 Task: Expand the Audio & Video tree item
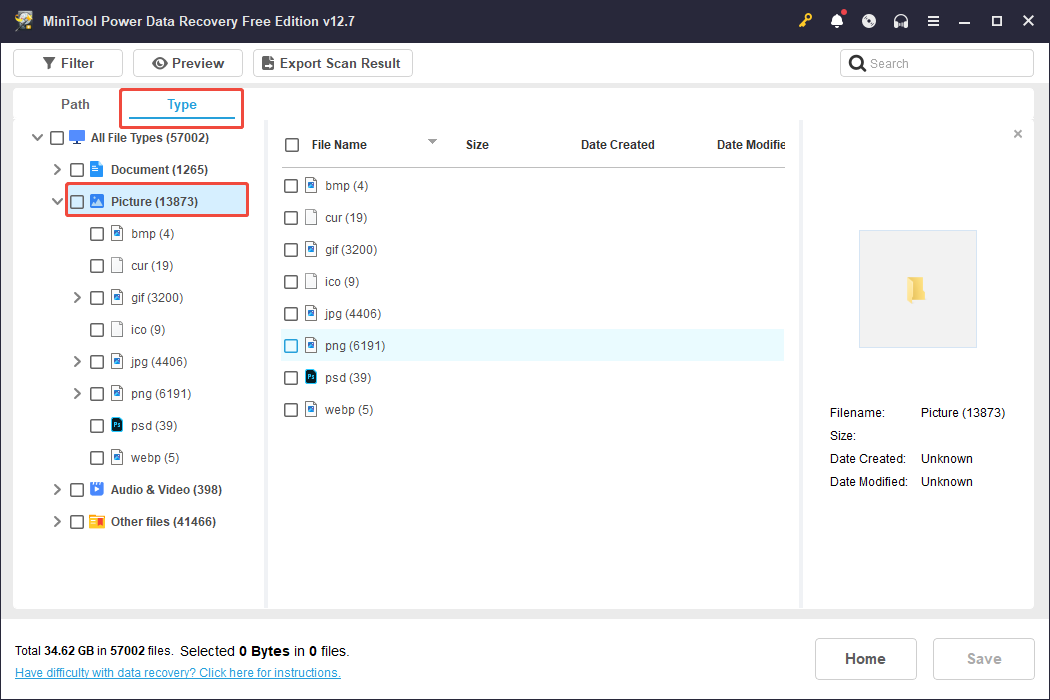pos(57,489)
